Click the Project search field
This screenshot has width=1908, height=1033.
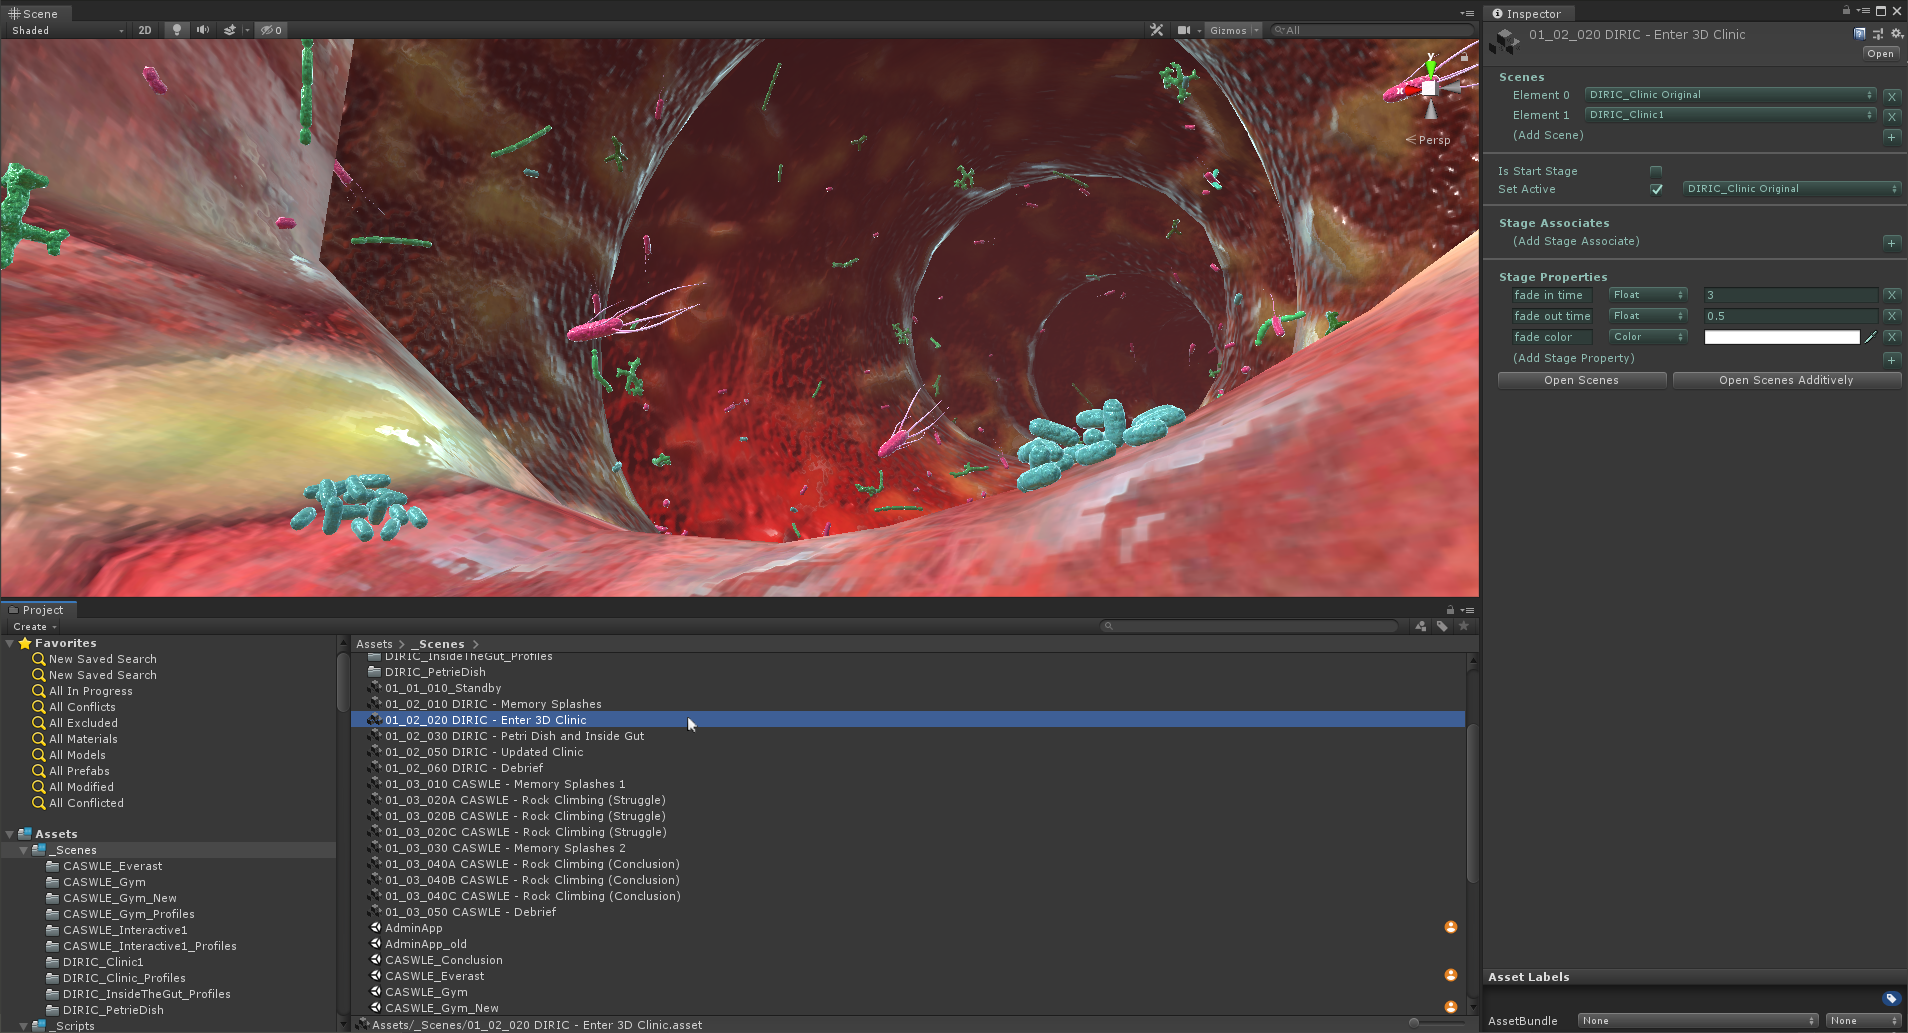pyautogui.click(x=1249, y=626)
